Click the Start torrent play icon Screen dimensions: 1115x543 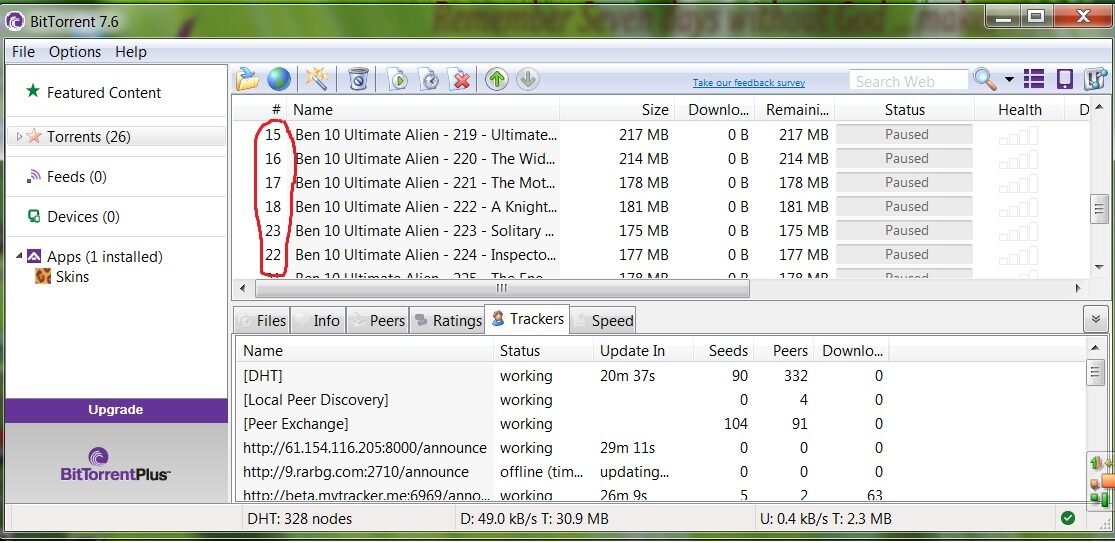398,80
